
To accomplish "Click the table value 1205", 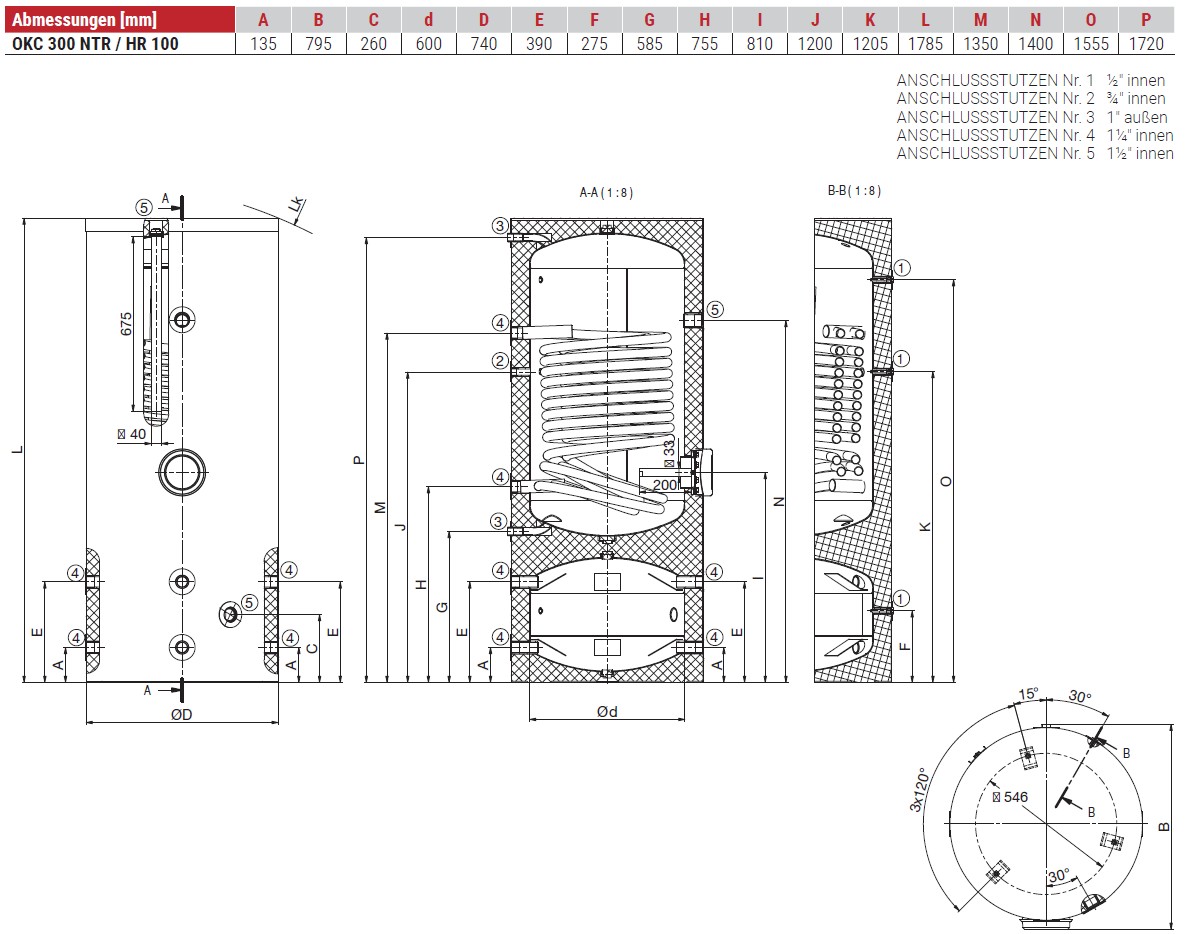I will pyautogui.click(x=870, y=44).
